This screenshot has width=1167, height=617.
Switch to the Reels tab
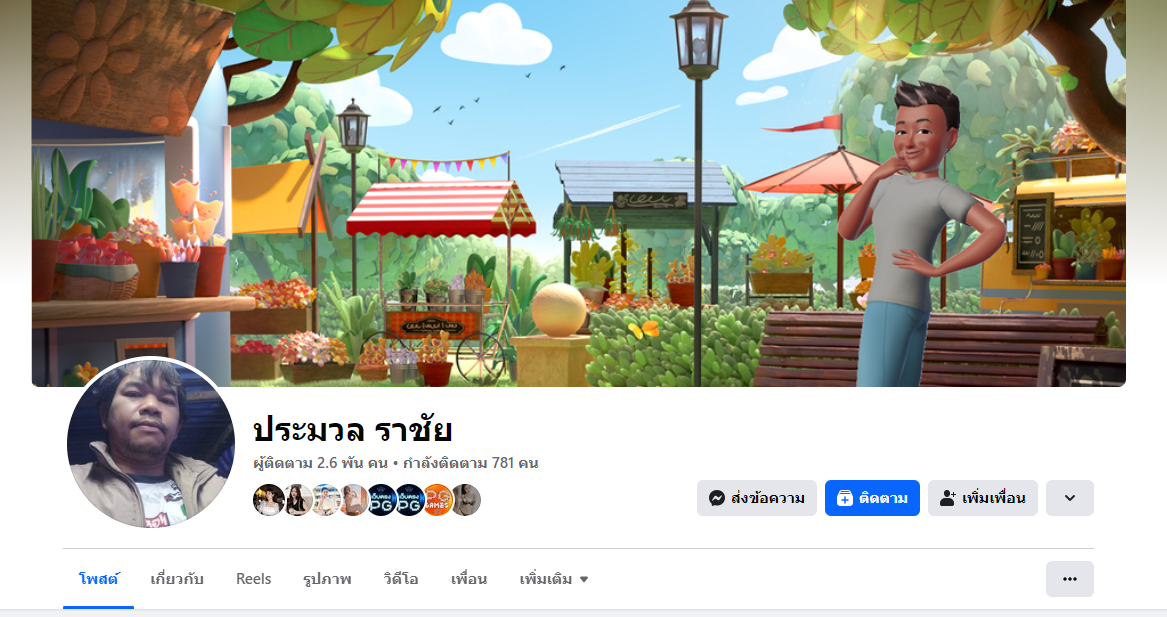click(x=253, y=579)
